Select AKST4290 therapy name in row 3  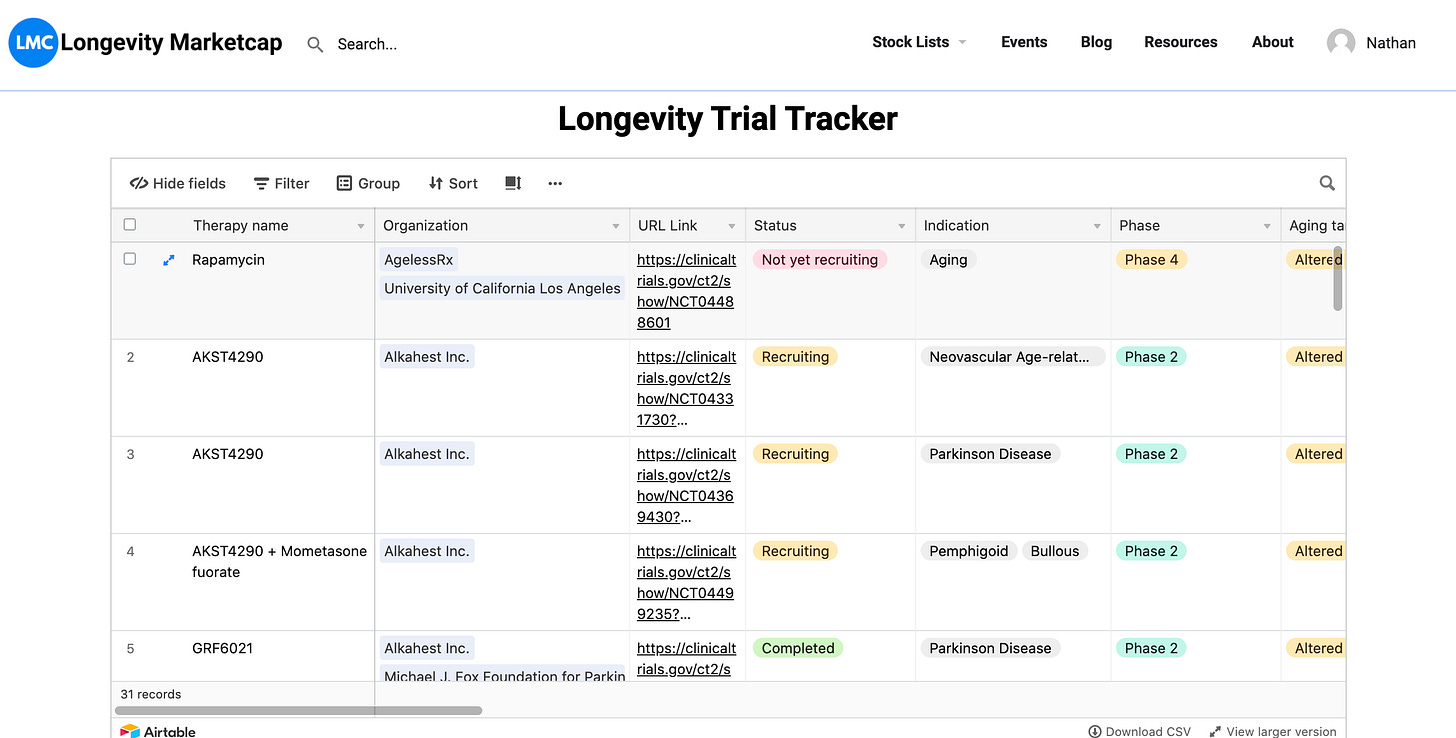coord(228,454)
